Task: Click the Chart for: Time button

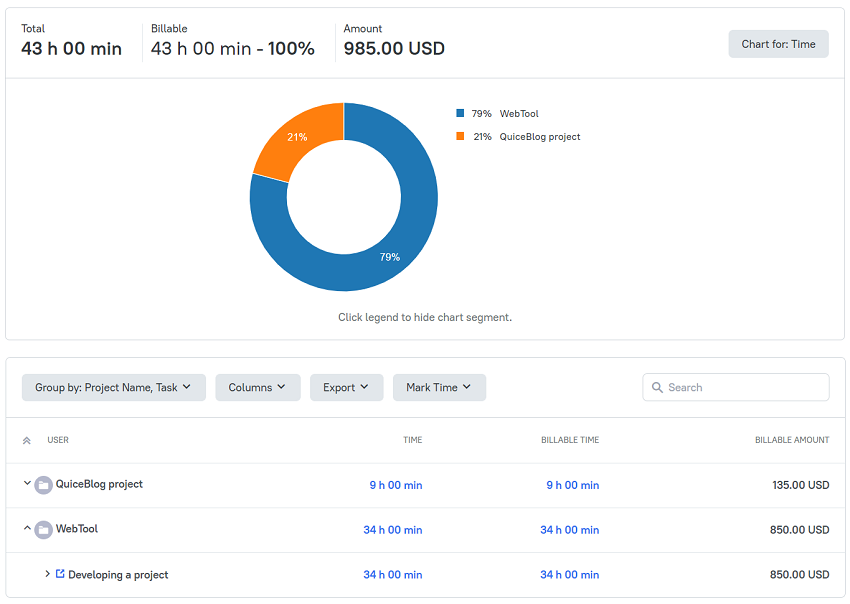Action: point(778,44)
